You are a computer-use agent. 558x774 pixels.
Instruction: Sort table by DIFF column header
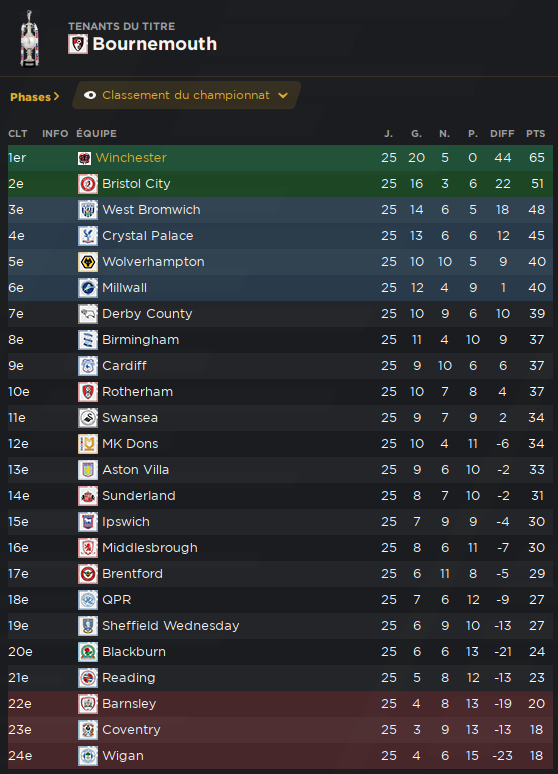(502, 134)
